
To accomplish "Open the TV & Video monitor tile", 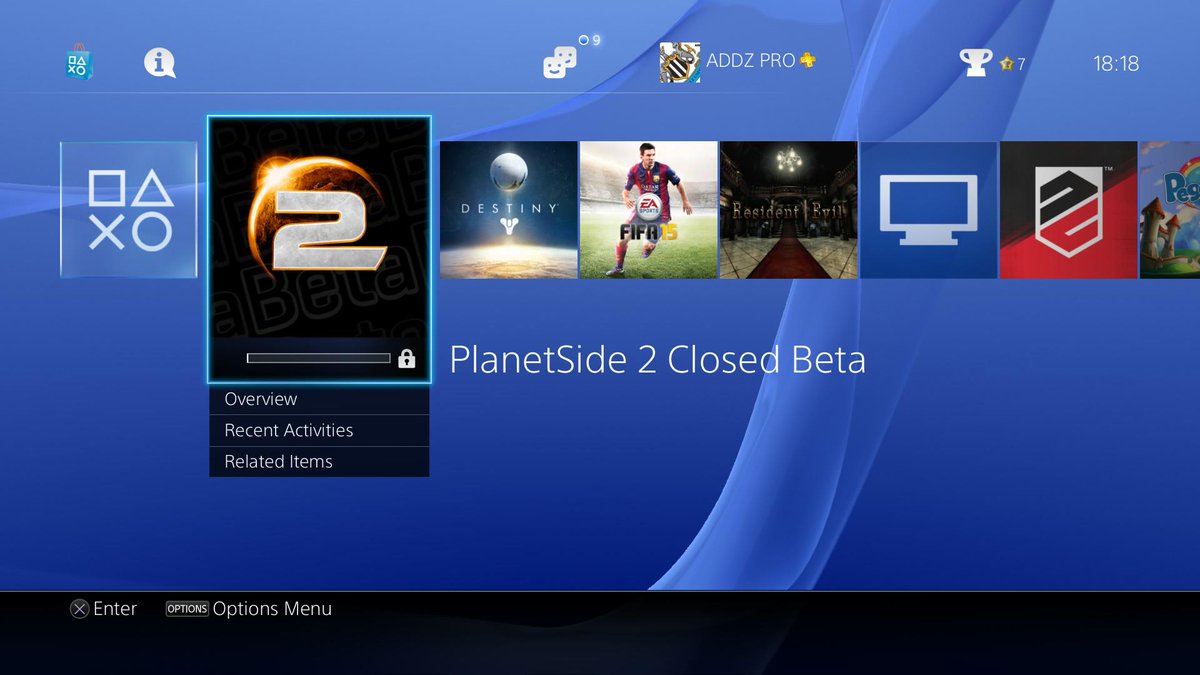I will [928, 210].
